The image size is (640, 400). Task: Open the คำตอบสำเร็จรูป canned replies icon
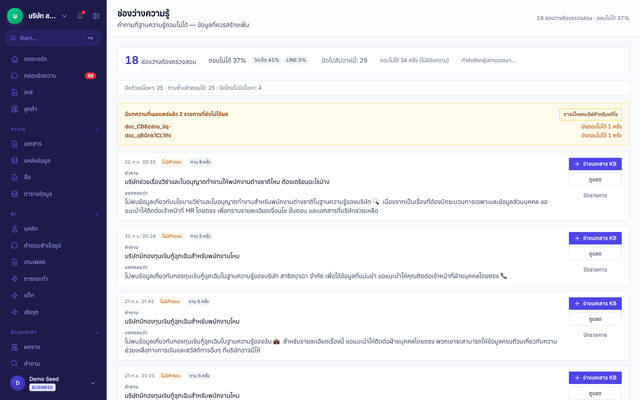point(15,246)
